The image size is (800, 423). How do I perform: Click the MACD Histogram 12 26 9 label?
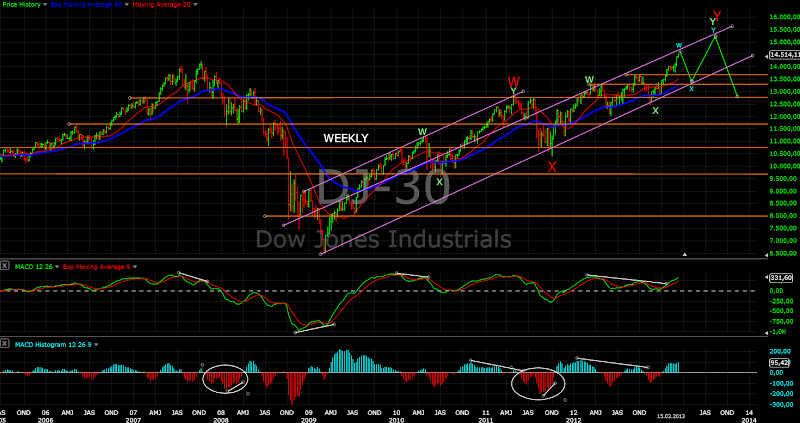52,344
